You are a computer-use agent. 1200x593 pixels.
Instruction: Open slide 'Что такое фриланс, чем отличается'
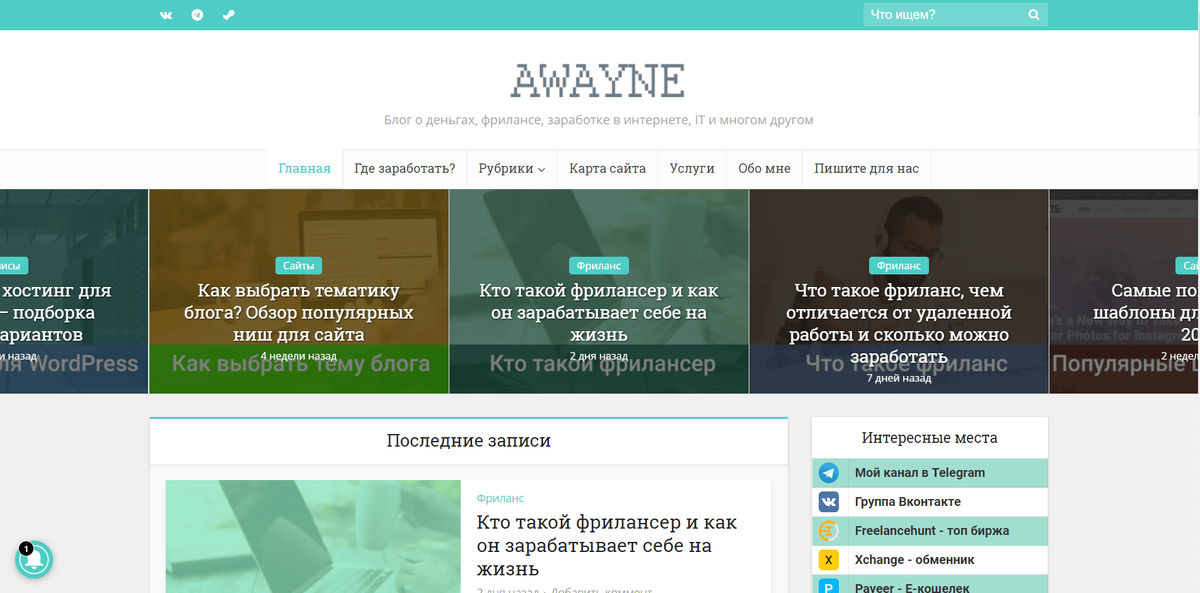[898, 324]
